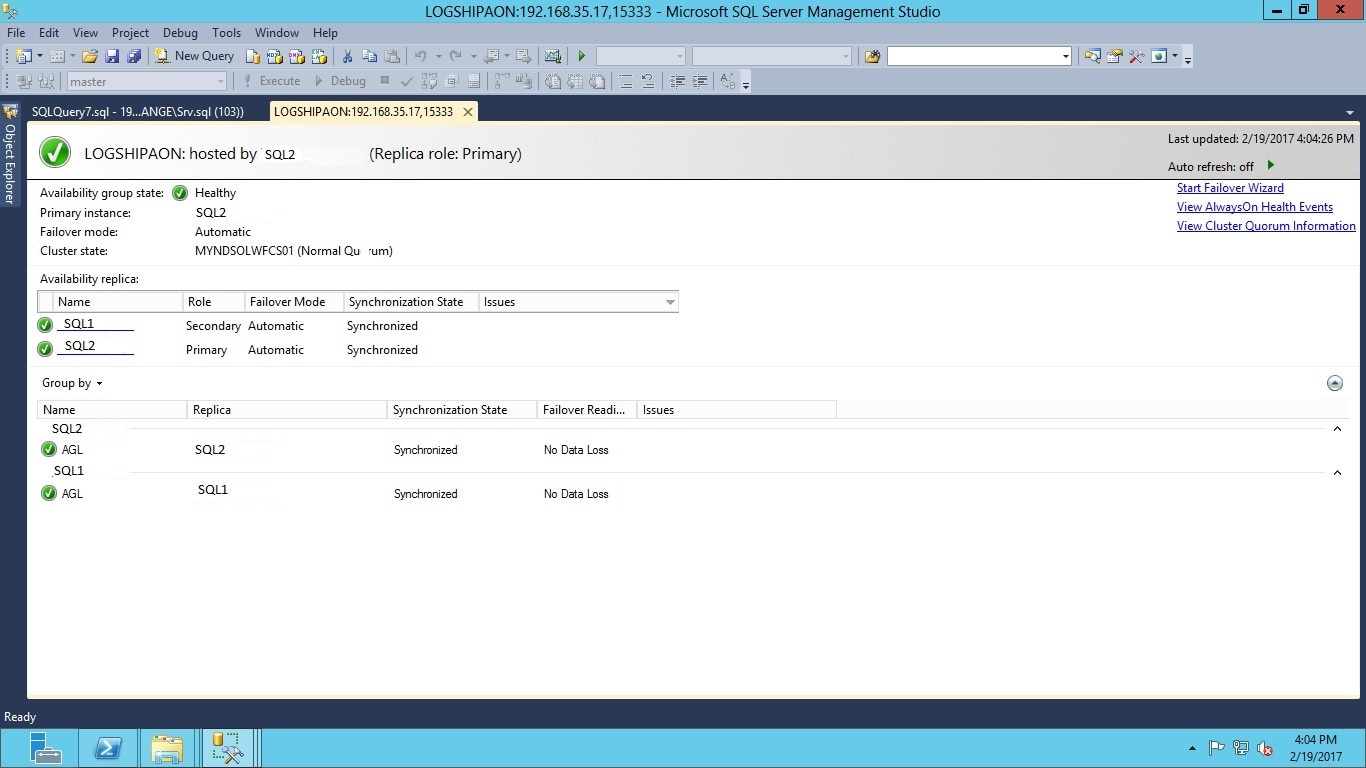Image resolution: width=1366 pixels, height=768 pixels.
Task: Collapse the SQL1 database group
Action: point(1337,473)
